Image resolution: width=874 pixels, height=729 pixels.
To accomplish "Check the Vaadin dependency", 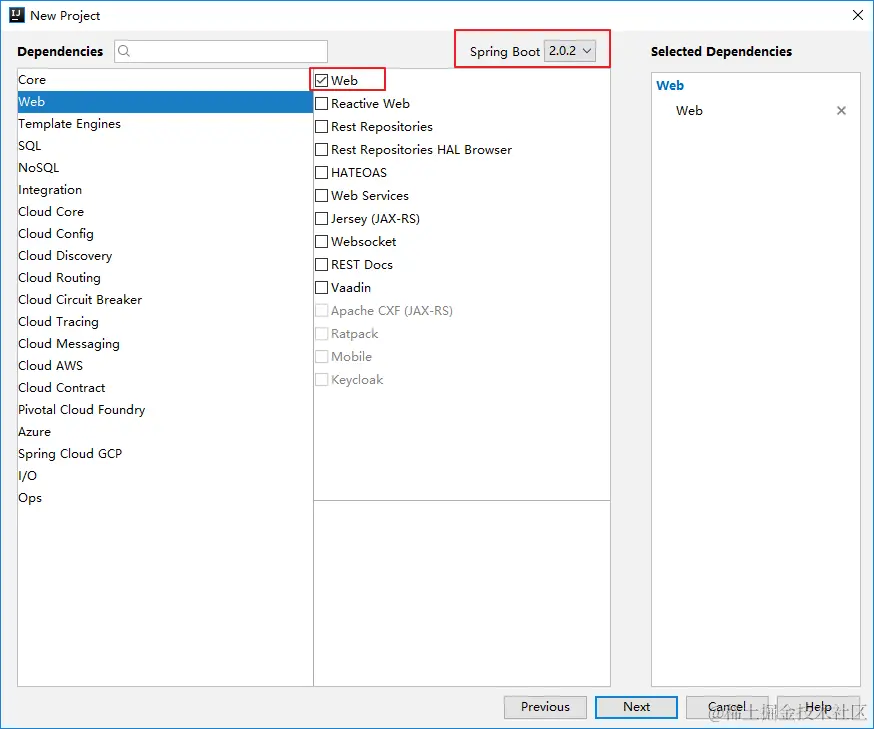I will [x=322, y=288].
